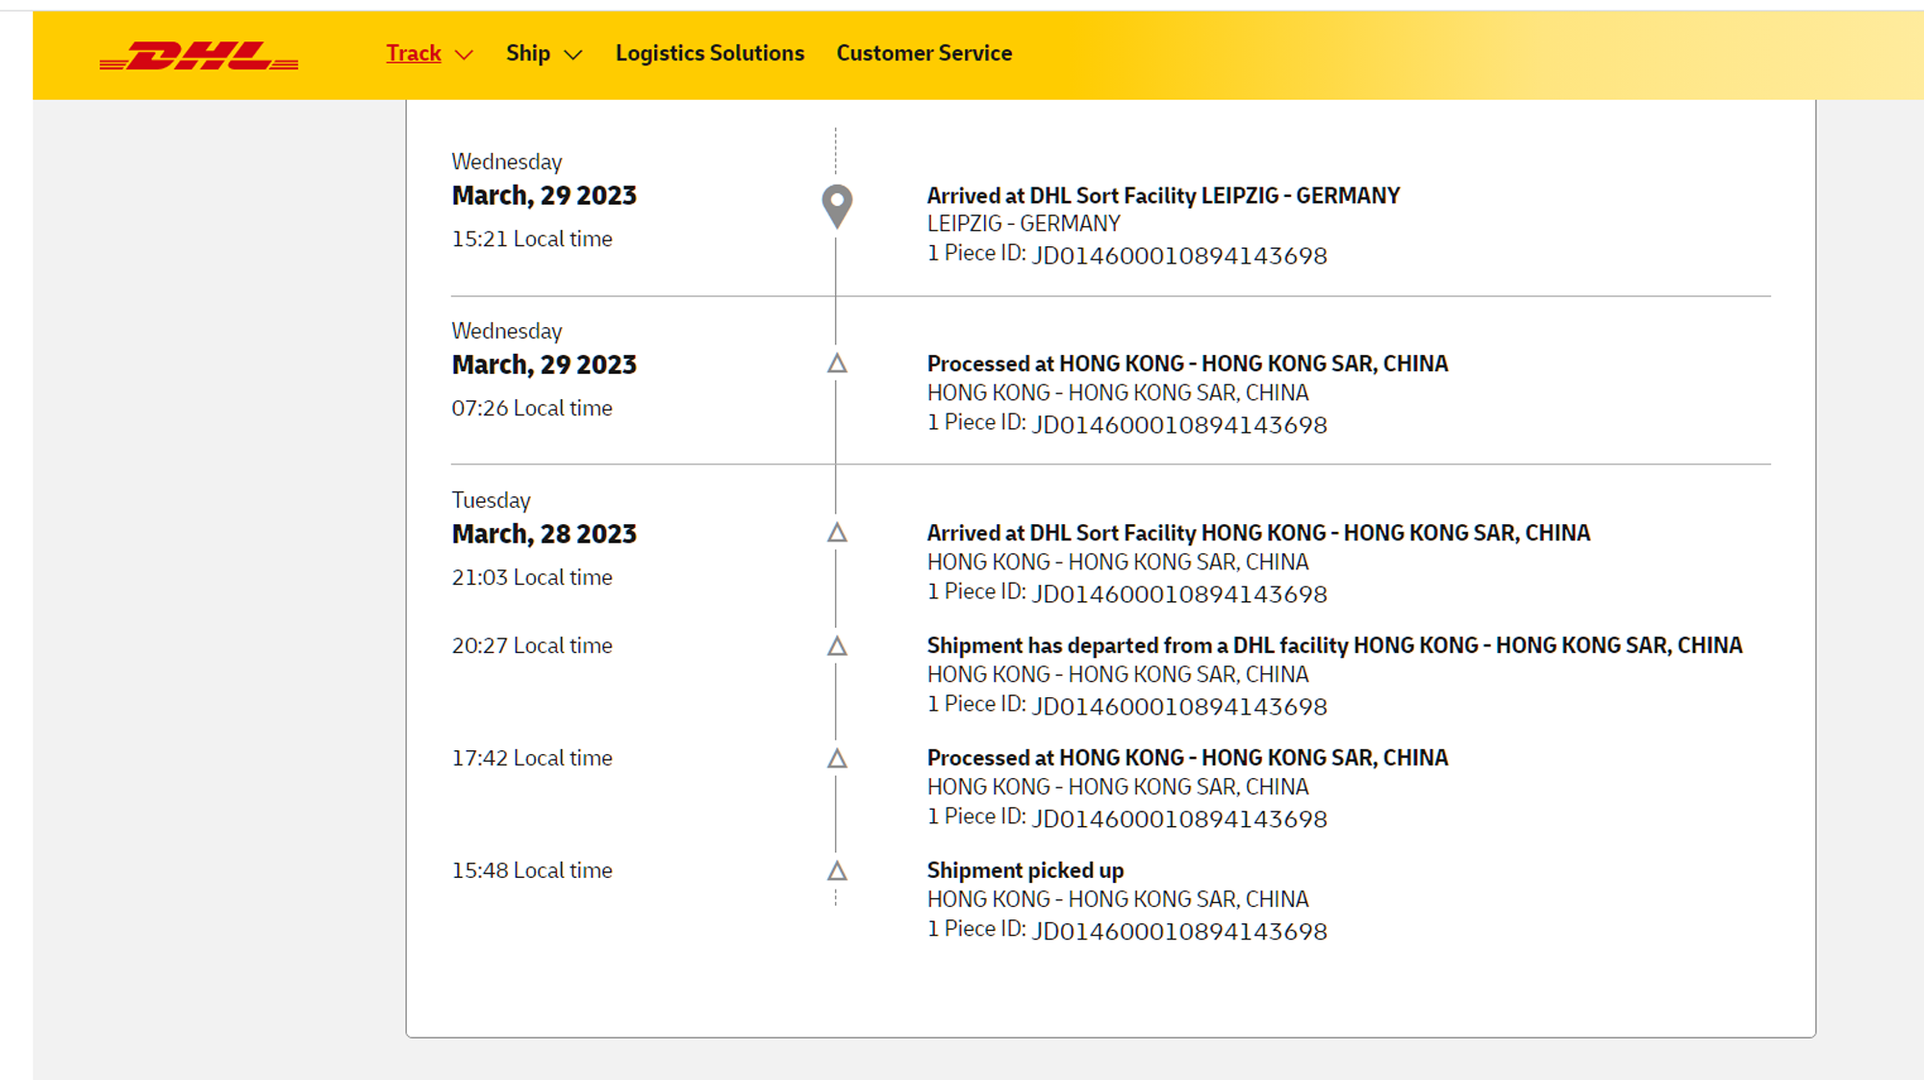Click the Shipment picked up event title
This screenshot has height=1080, width=1924.
point(1025,870)
